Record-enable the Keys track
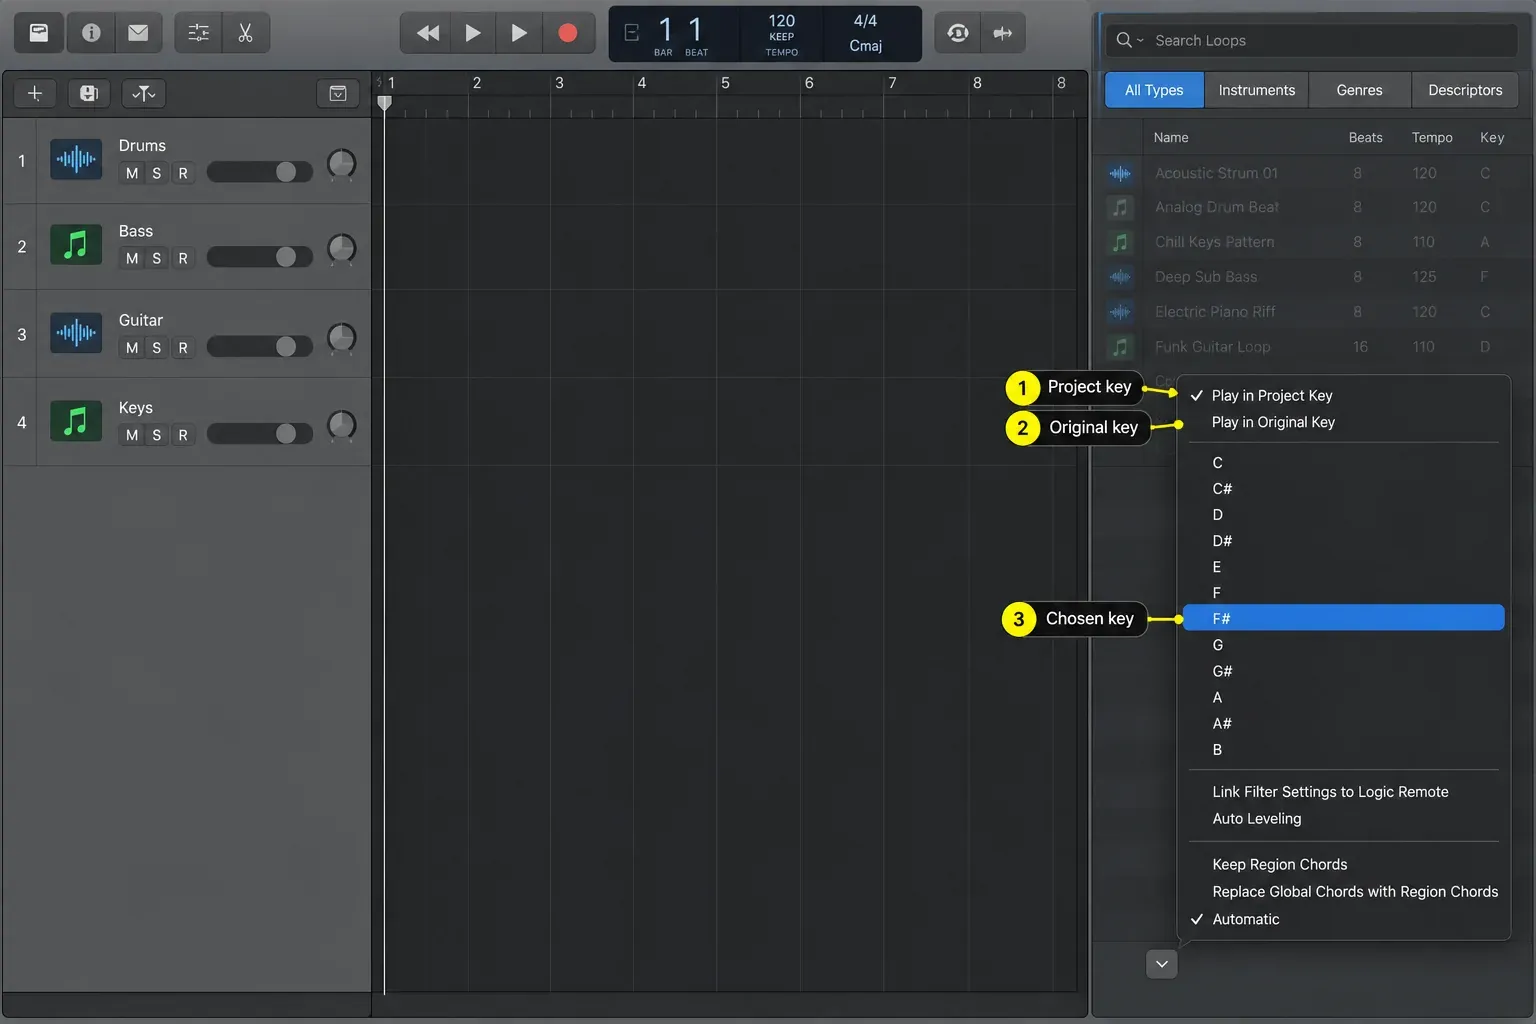This screenshot has width=1536, height=1024. [x=183, y=435]
